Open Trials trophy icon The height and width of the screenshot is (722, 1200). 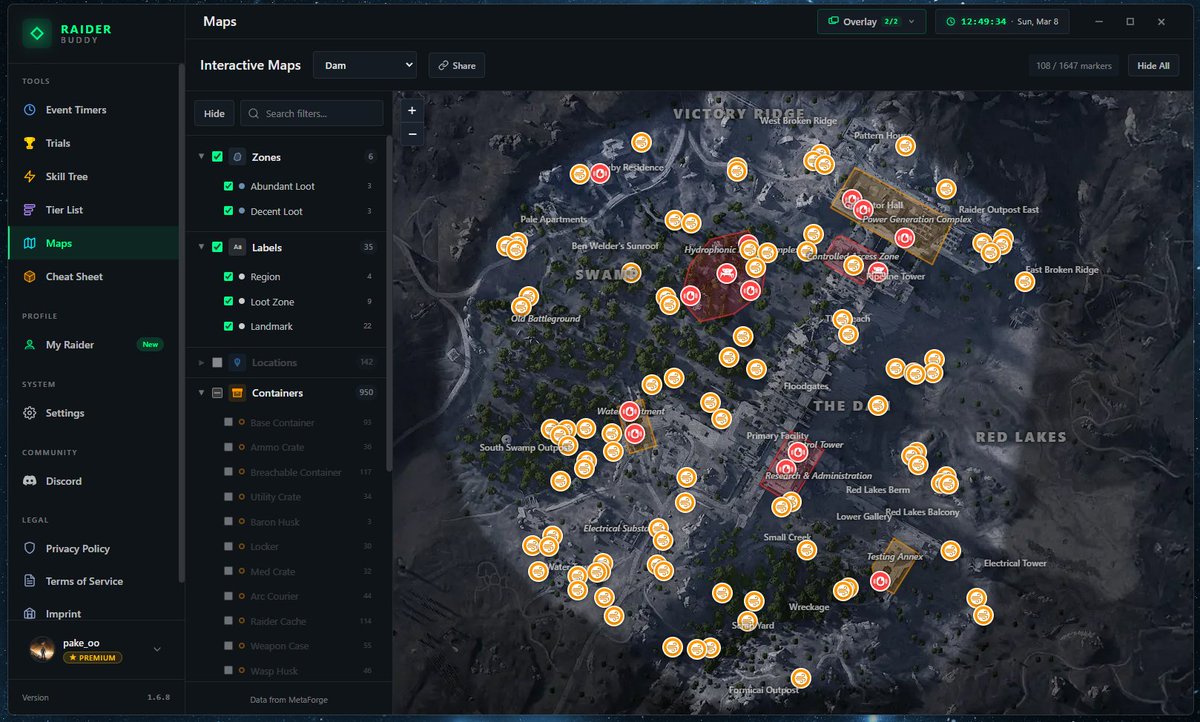[x=30, y=143]
